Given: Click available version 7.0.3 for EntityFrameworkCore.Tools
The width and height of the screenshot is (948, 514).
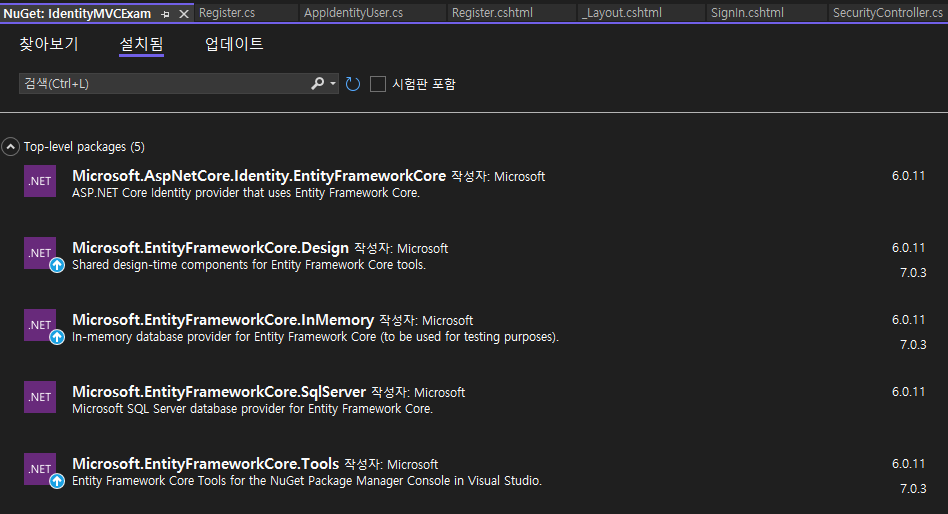Looking at the screenshot, I should 913,489.
